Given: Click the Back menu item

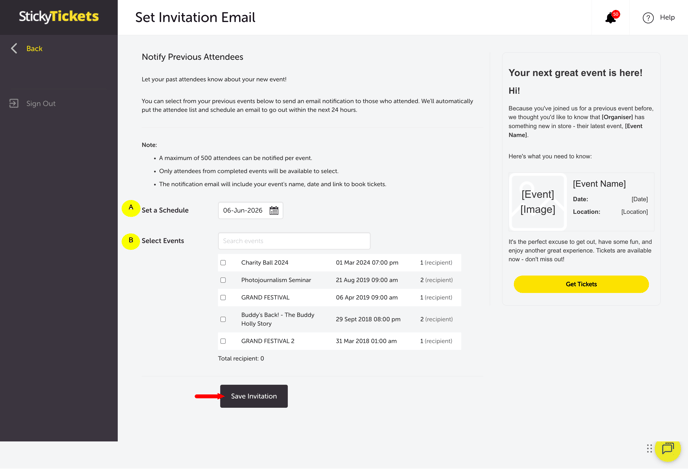Looking at the screenshot, I should [x=34, y=48].
